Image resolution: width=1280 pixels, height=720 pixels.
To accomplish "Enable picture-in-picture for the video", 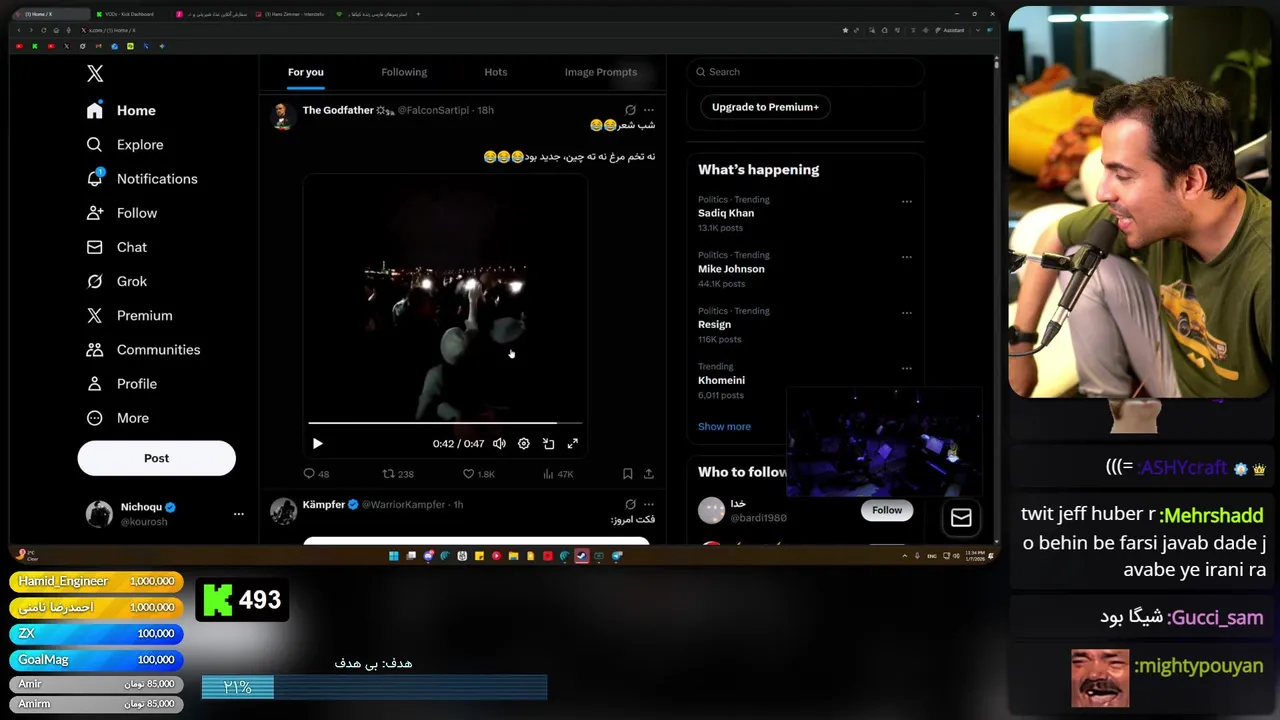I will 548,444.
